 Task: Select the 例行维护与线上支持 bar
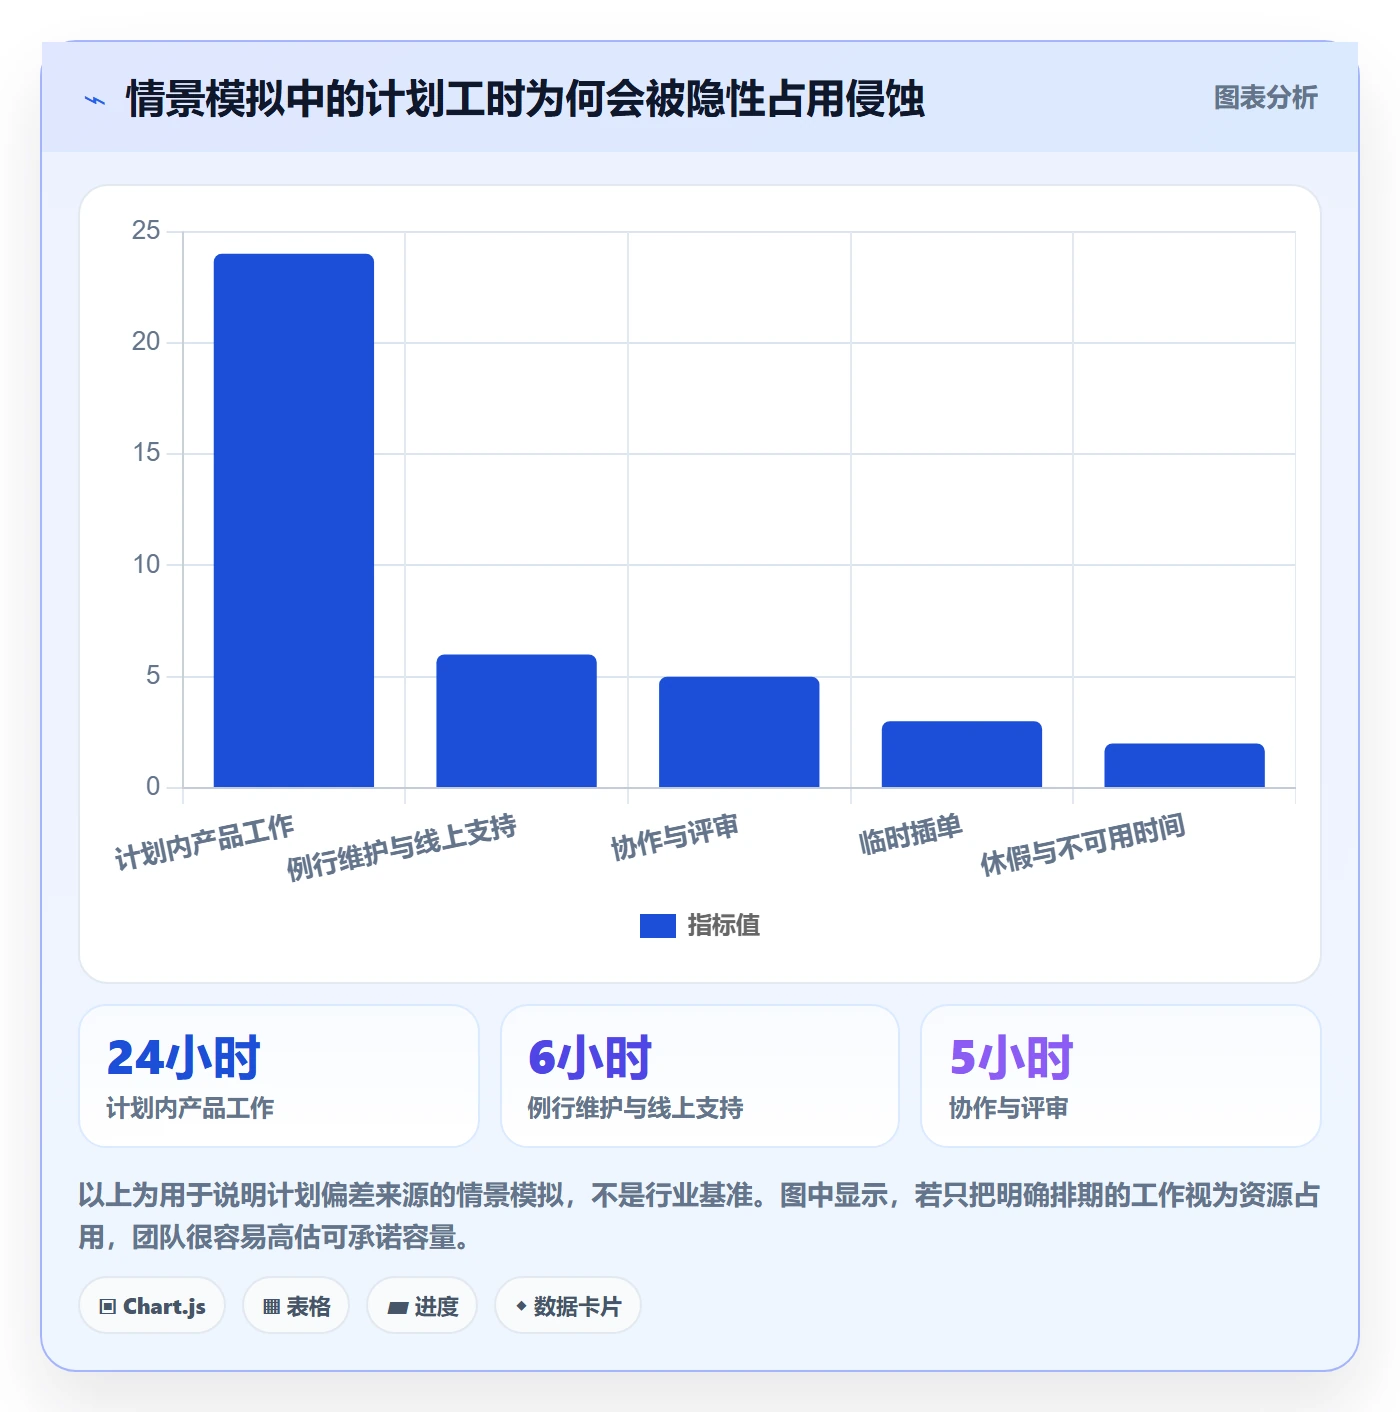516,721
